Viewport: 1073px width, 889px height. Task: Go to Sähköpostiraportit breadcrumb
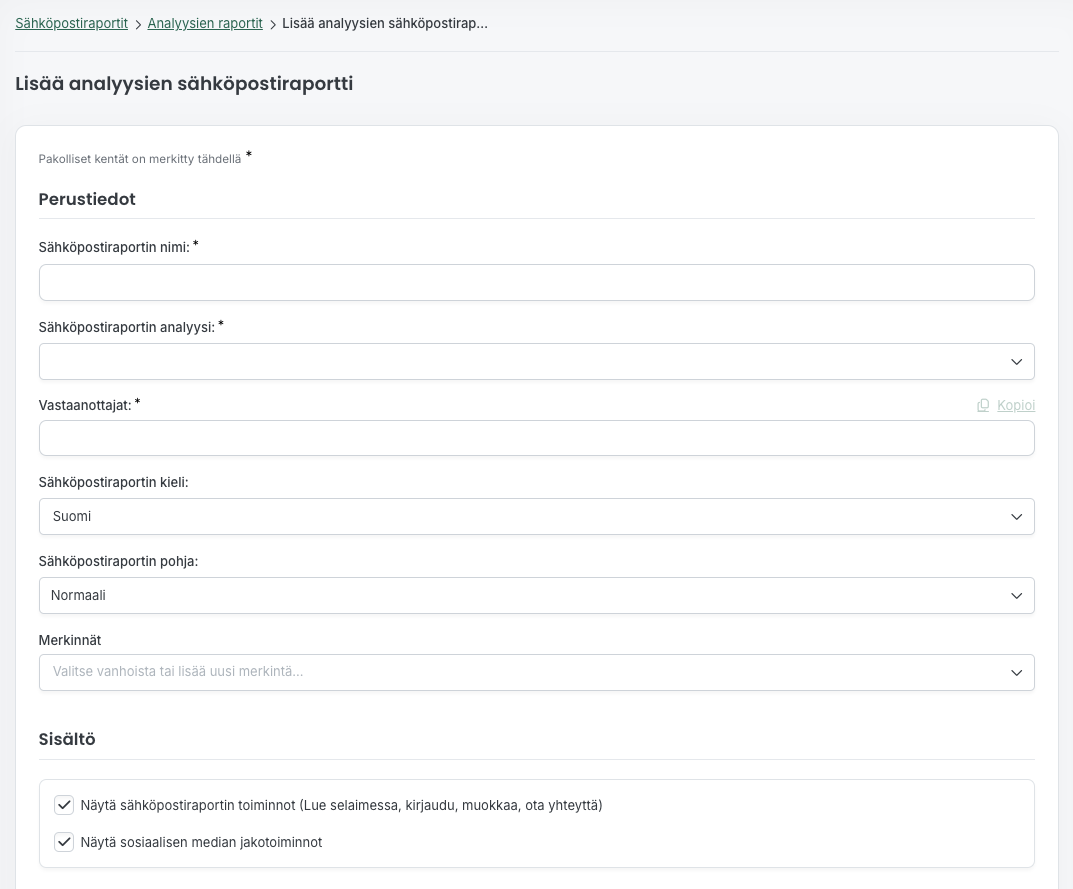pos(71,23)
